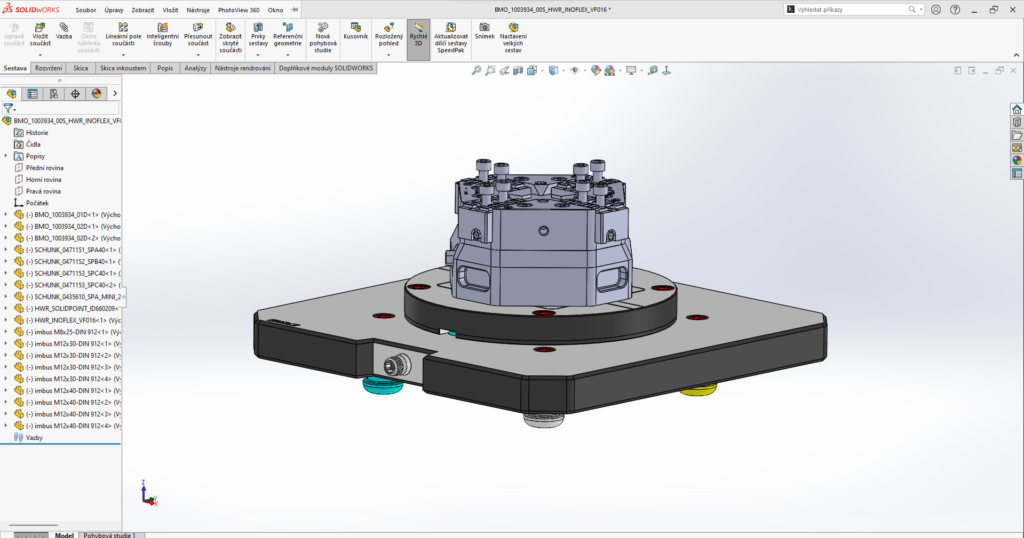Expand more manager tabs chevron
The image size is (1024, 538).
click(x=115, y=94)
